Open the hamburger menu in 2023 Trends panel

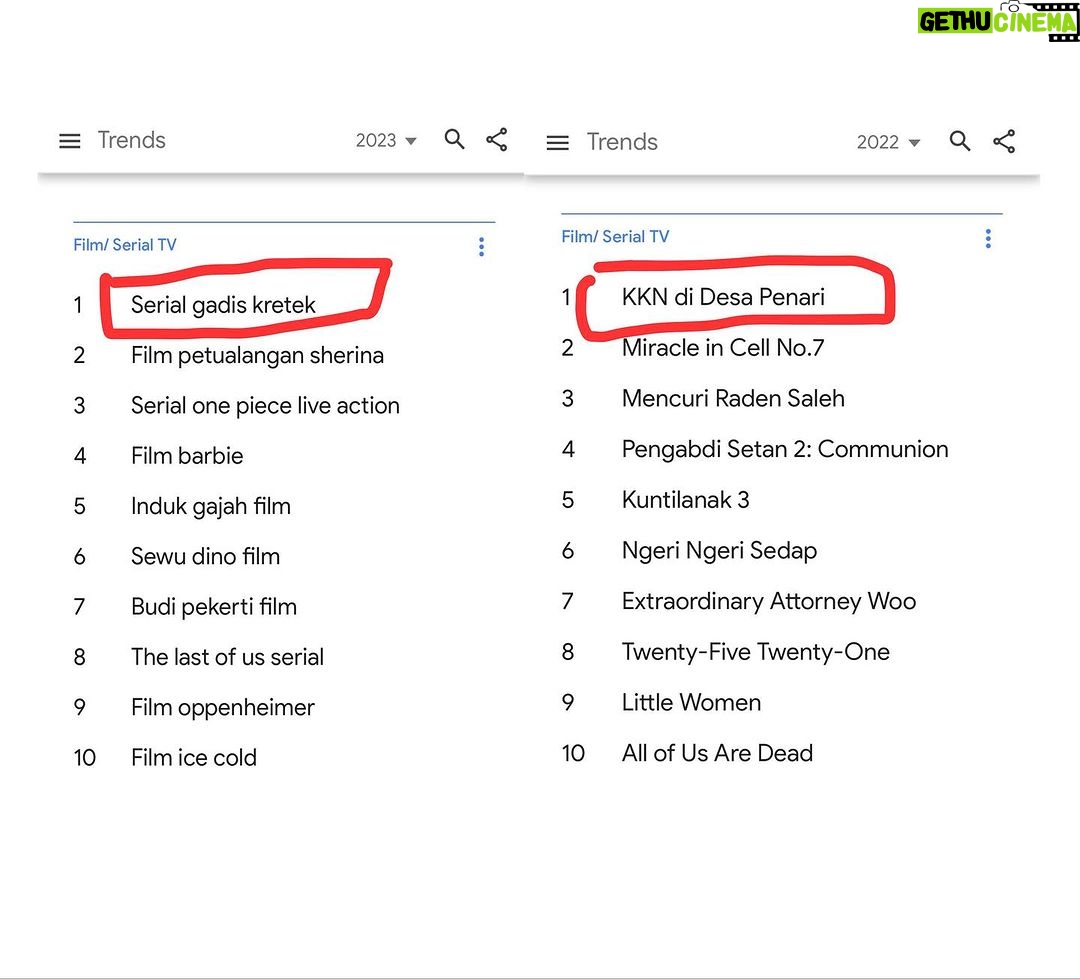pyautogui.click(x=70, y=141)
